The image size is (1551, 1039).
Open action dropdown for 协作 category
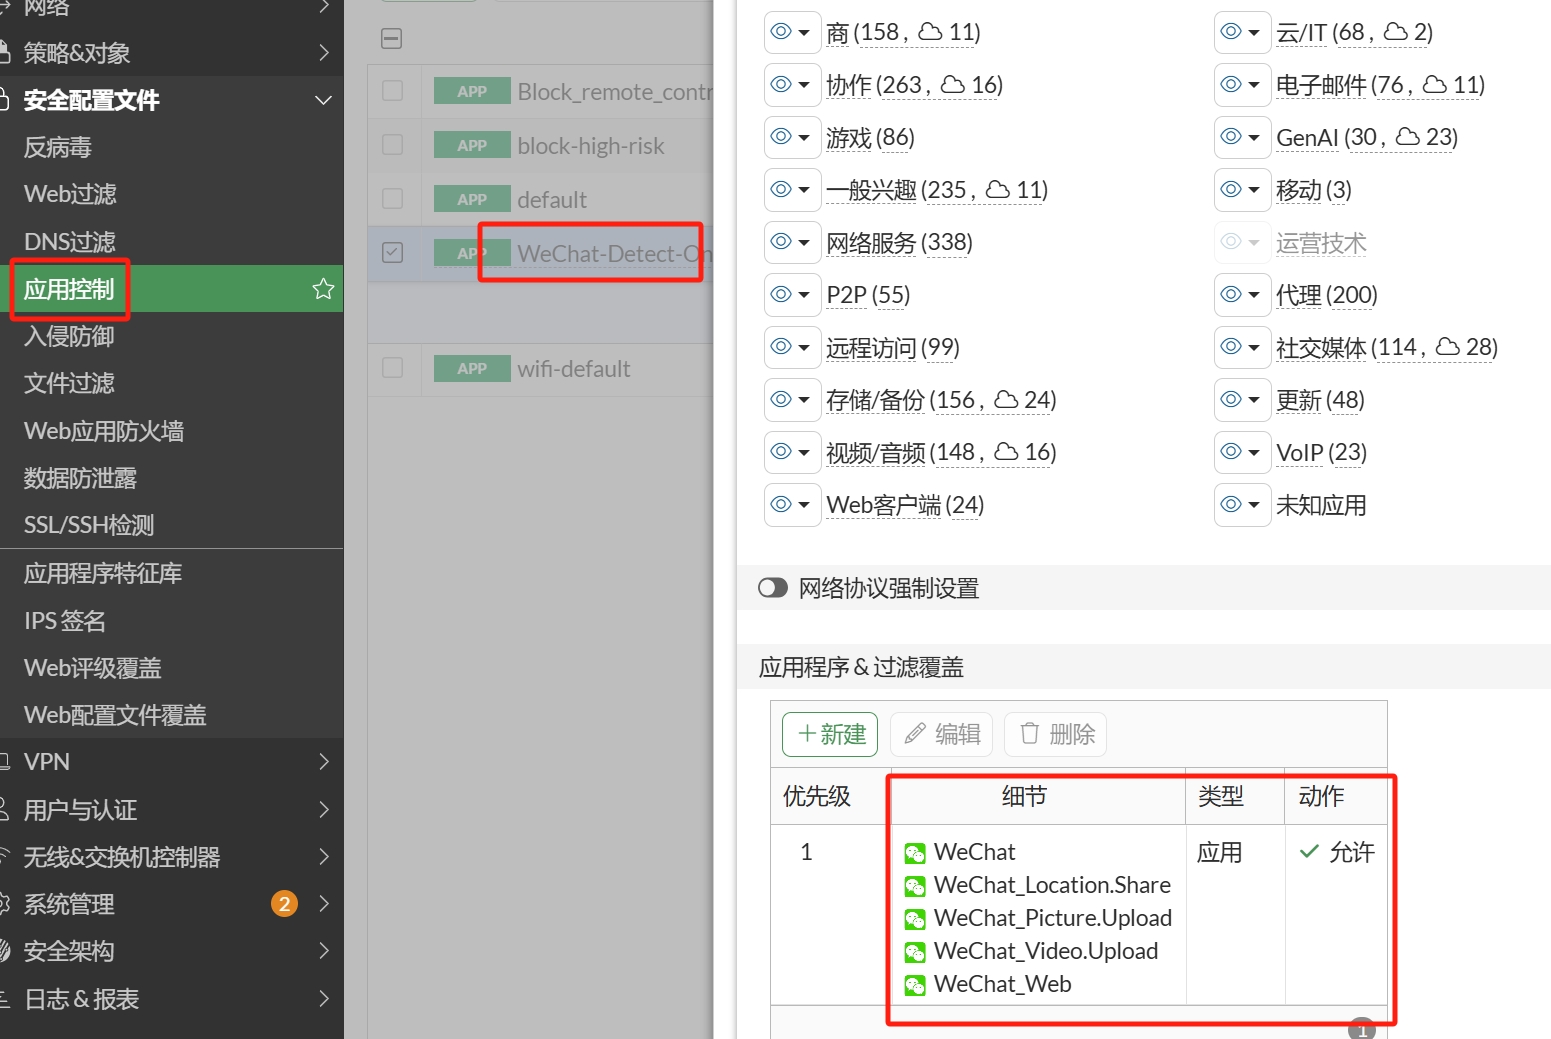[804, 85]
